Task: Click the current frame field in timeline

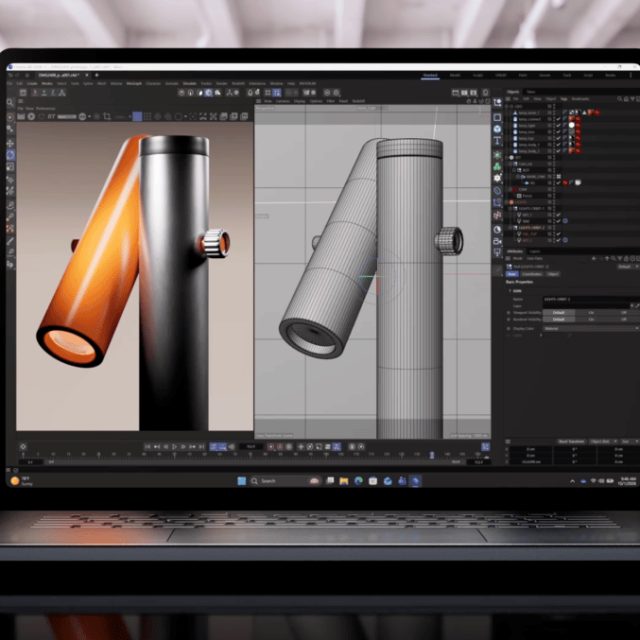Action: 251,447
